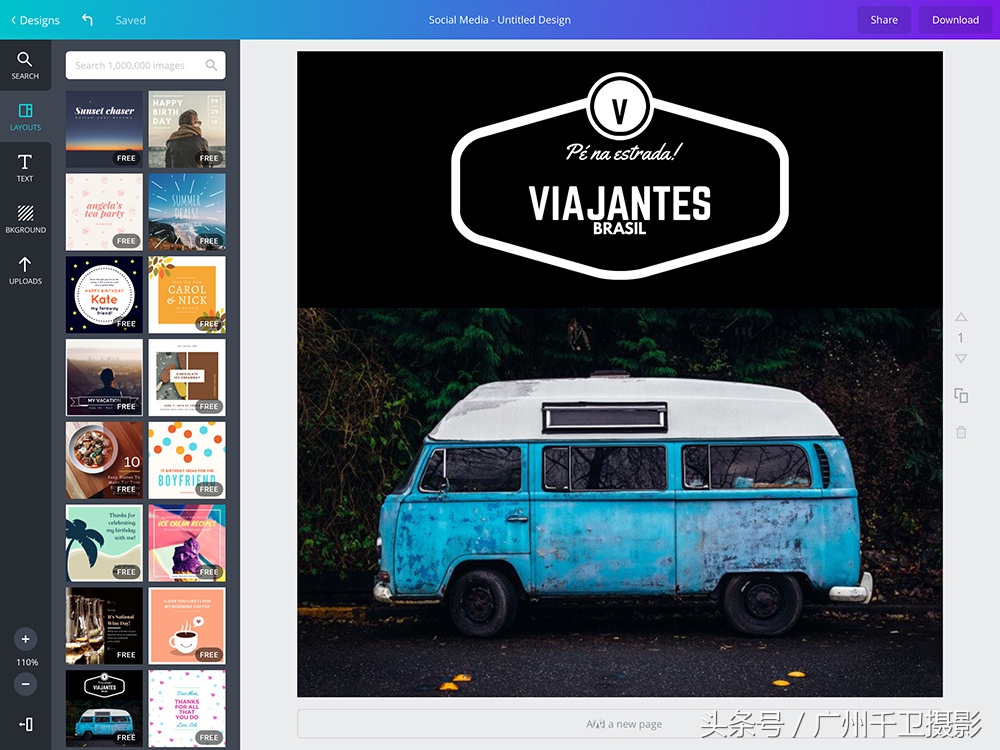Pick the Carol & Nick layout

tap(187, 295)
